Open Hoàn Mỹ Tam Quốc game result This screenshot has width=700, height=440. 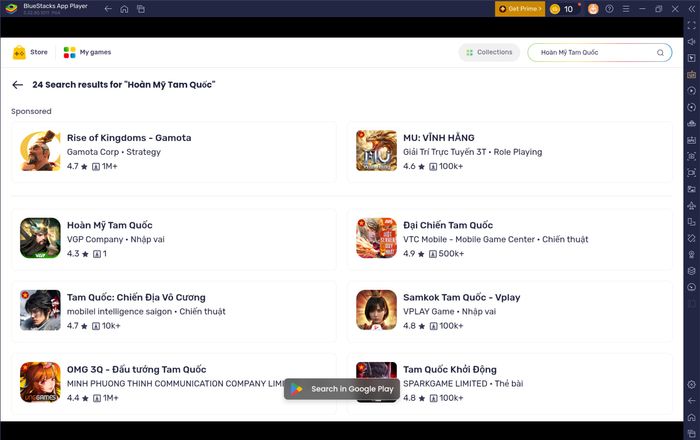[x=174, y=239]
